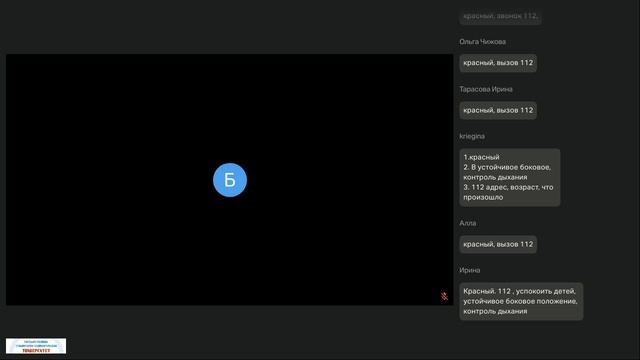Open the university logo thumbnail
Viewport: 640px width, 360px height.
point(36,346)
